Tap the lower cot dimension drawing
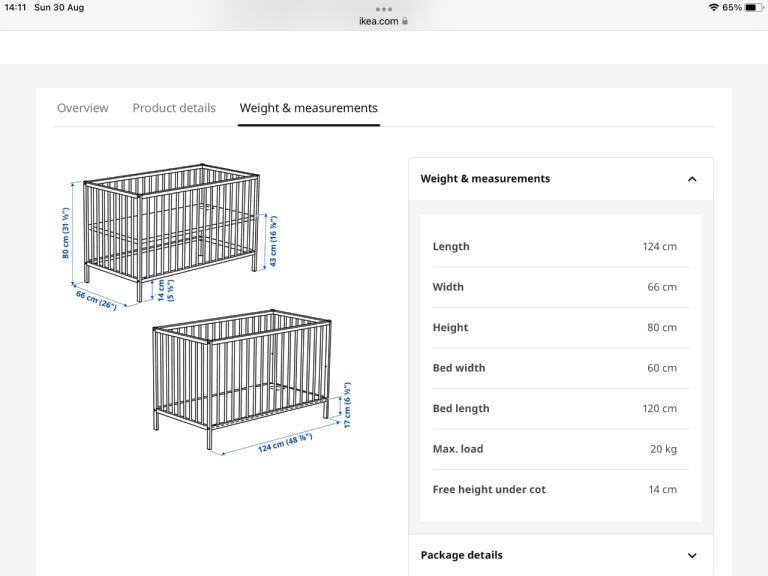768x576 pixels. 252,382
